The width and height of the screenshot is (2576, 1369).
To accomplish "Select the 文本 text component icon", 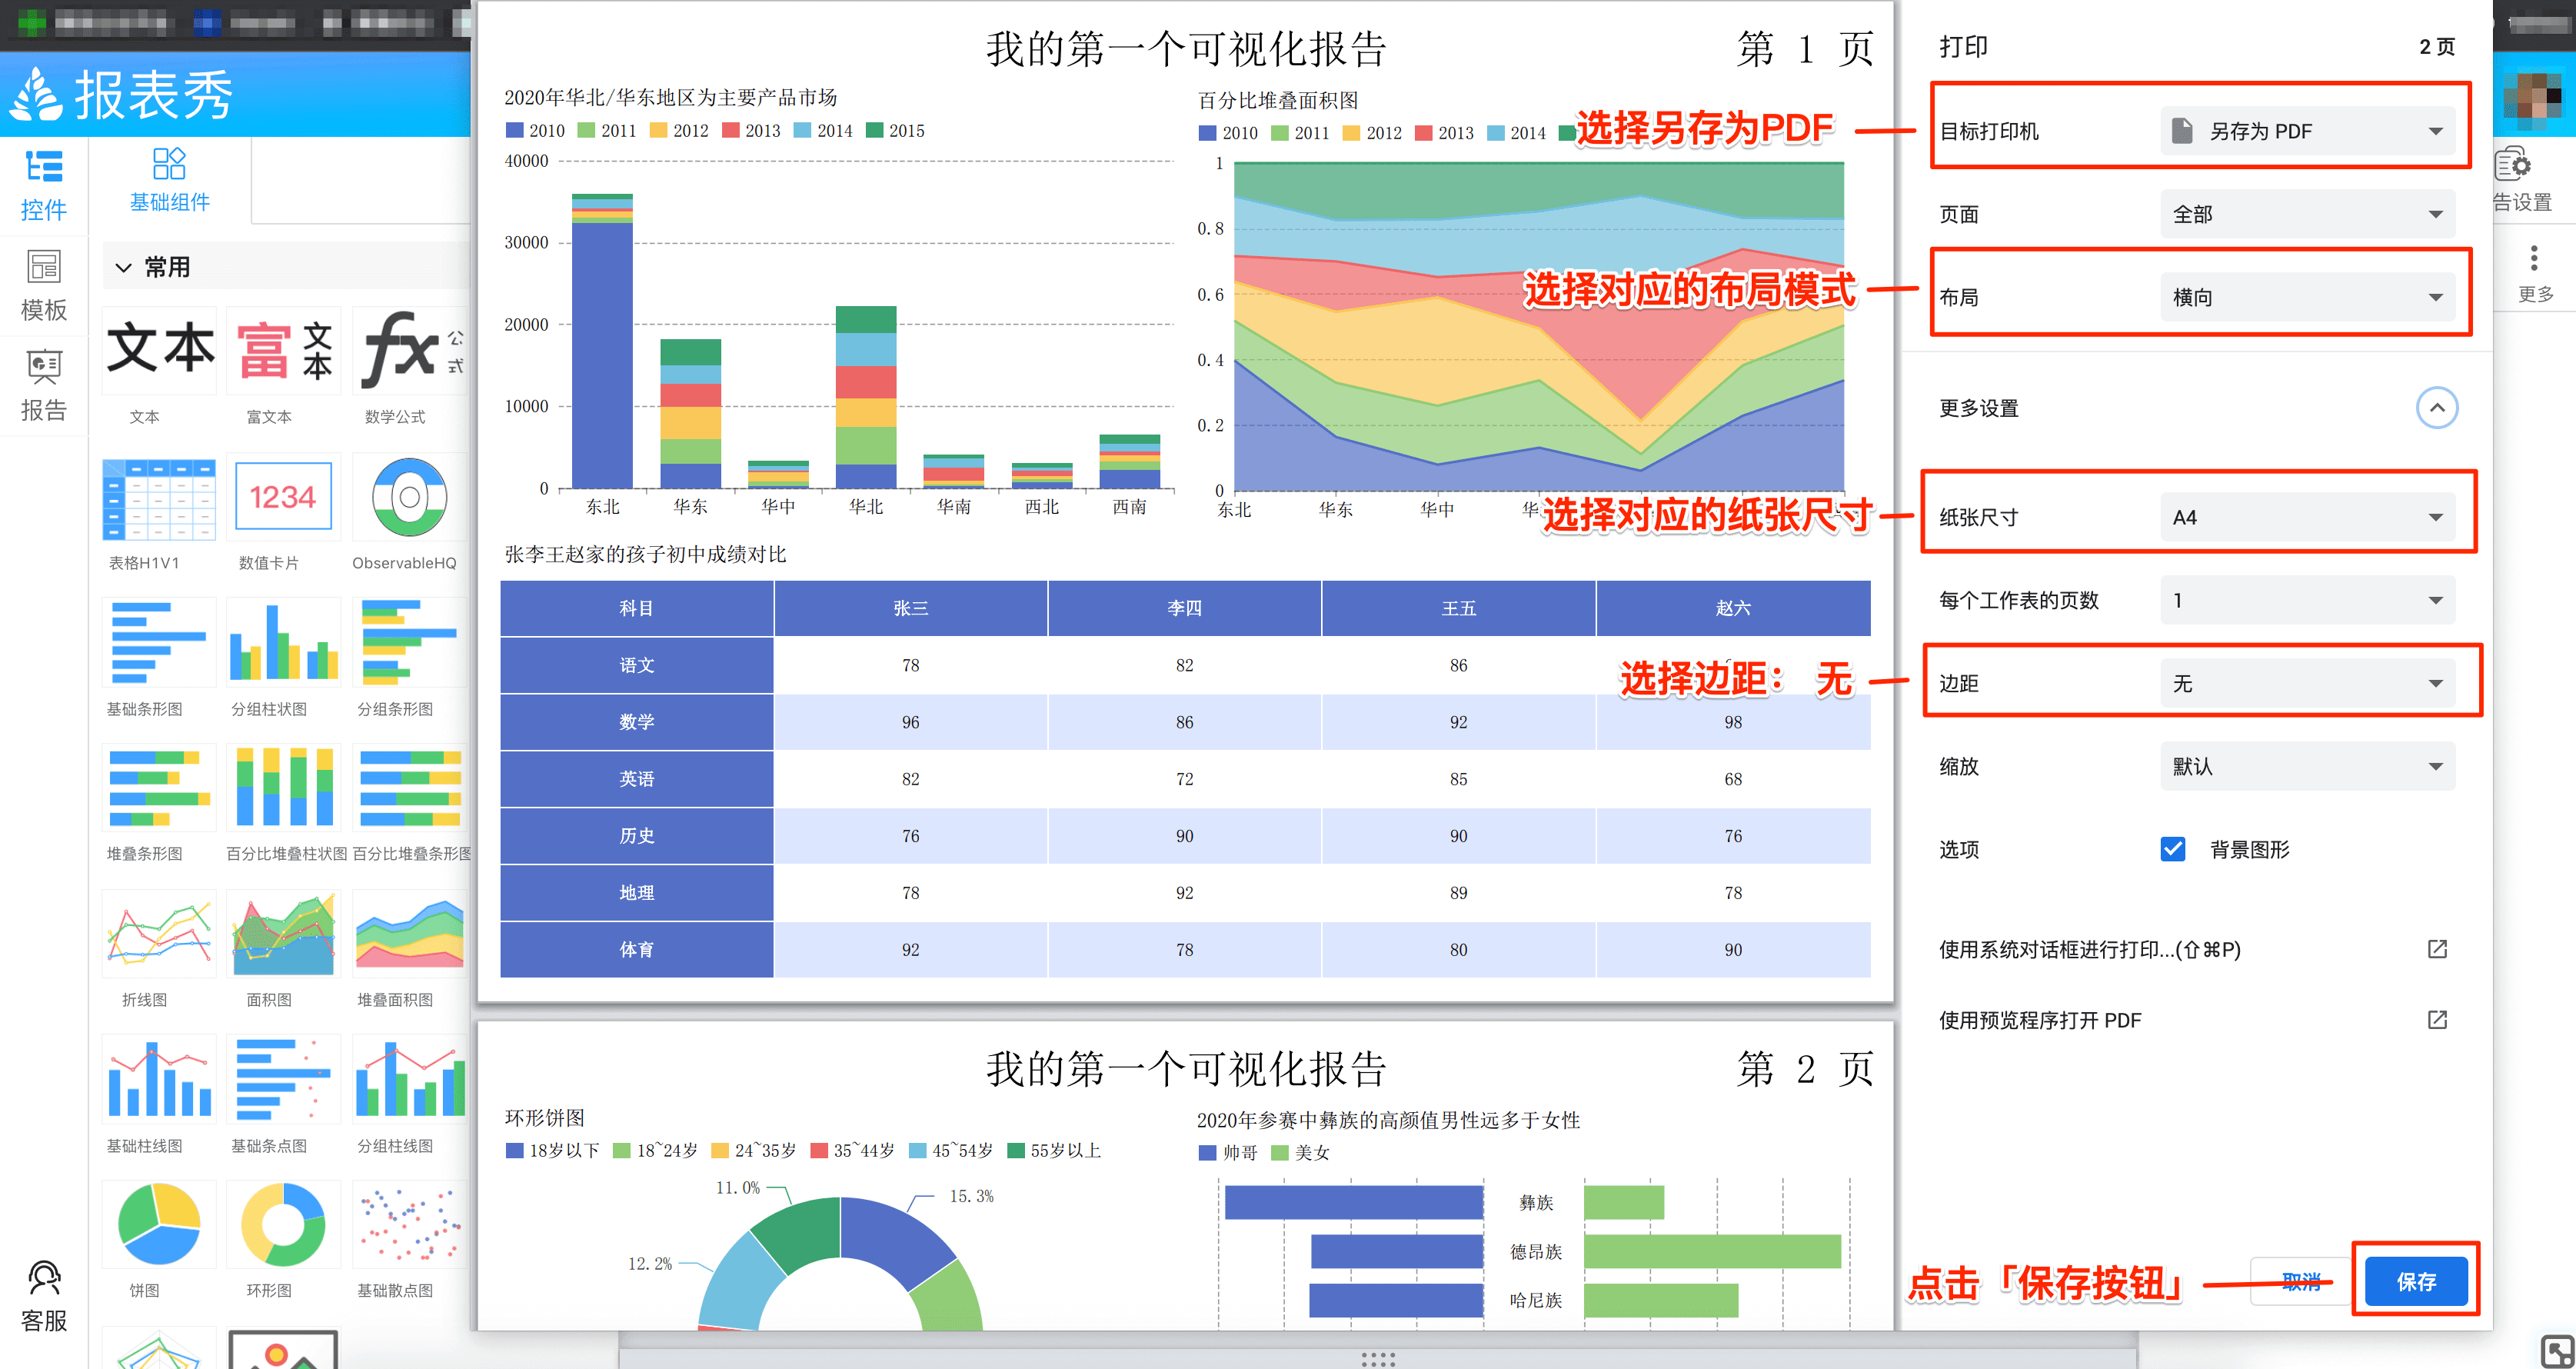I will (160, 350).
